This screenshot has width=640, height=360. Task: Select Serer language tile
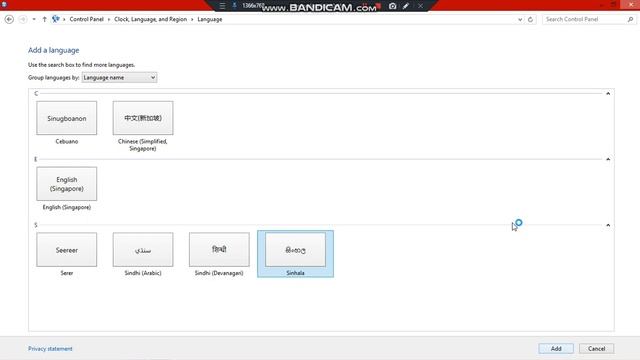click(x=67, y=254)
